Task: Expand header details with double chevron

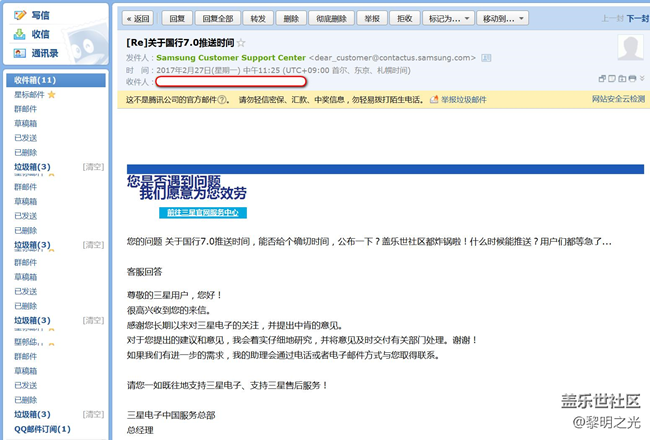Action: click(642, 78)
